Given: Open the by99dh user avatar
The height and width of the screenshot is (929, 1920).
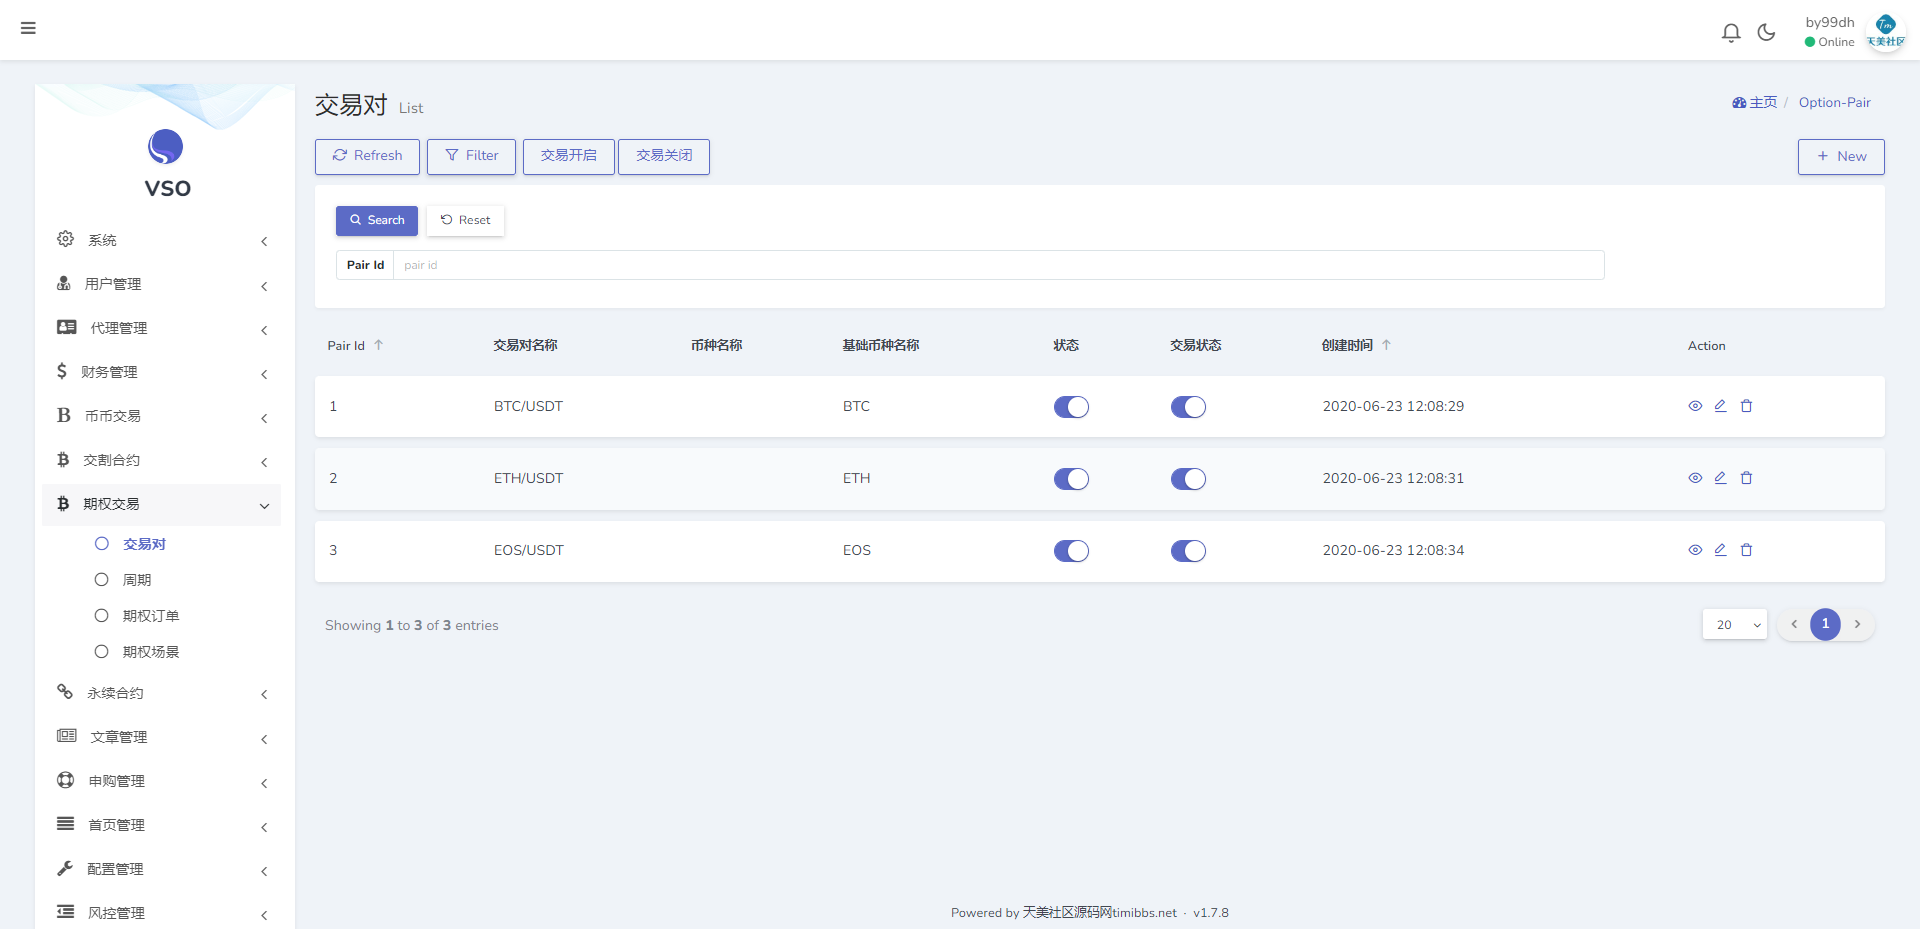Looking at the screenshot, I should 1886,31.
